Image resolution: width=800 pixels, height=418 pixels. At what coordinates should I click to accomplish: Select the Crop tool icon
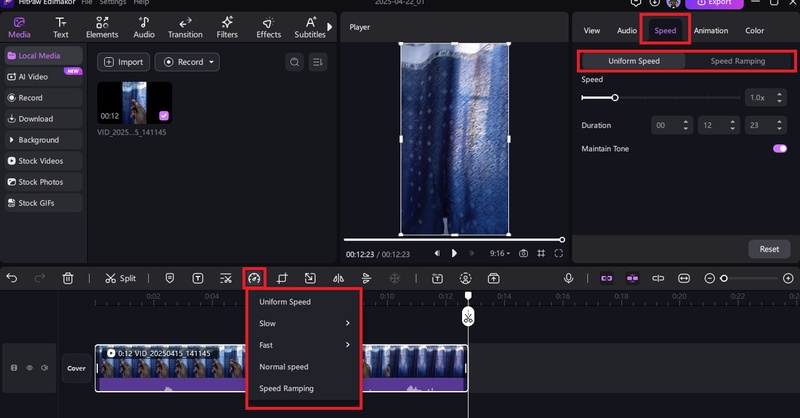(x=282, y=278)
